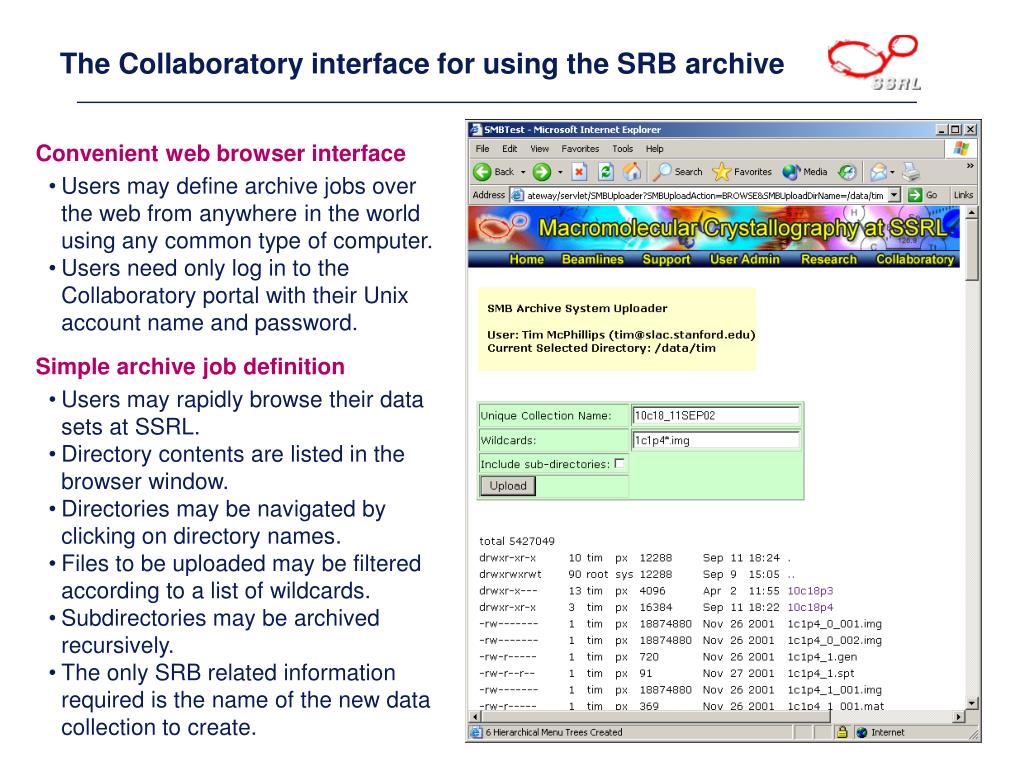Click the file name 1c1p4_0_002.img
This screenshot has width=1024, height=768.
point(835,640)
